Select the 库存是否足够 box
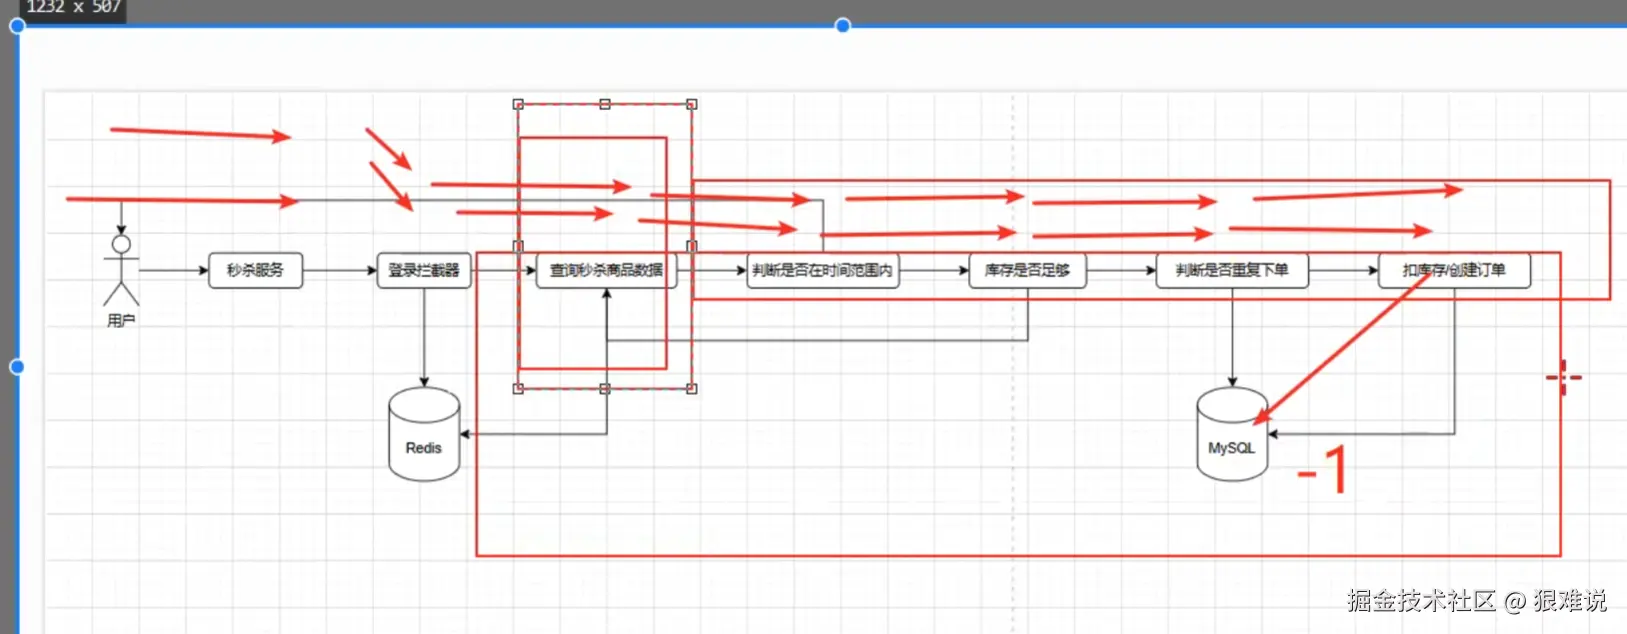Image resolution: width=1627 pixels, height=634 pixels. [1027, 270]
